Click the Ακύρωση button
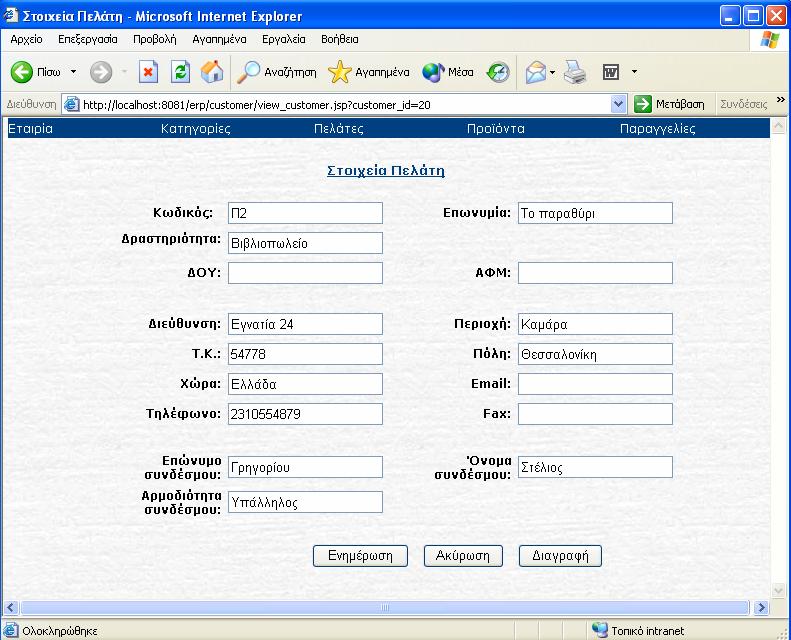The width and height of the screenshot is (791, 640). point(463,556)
